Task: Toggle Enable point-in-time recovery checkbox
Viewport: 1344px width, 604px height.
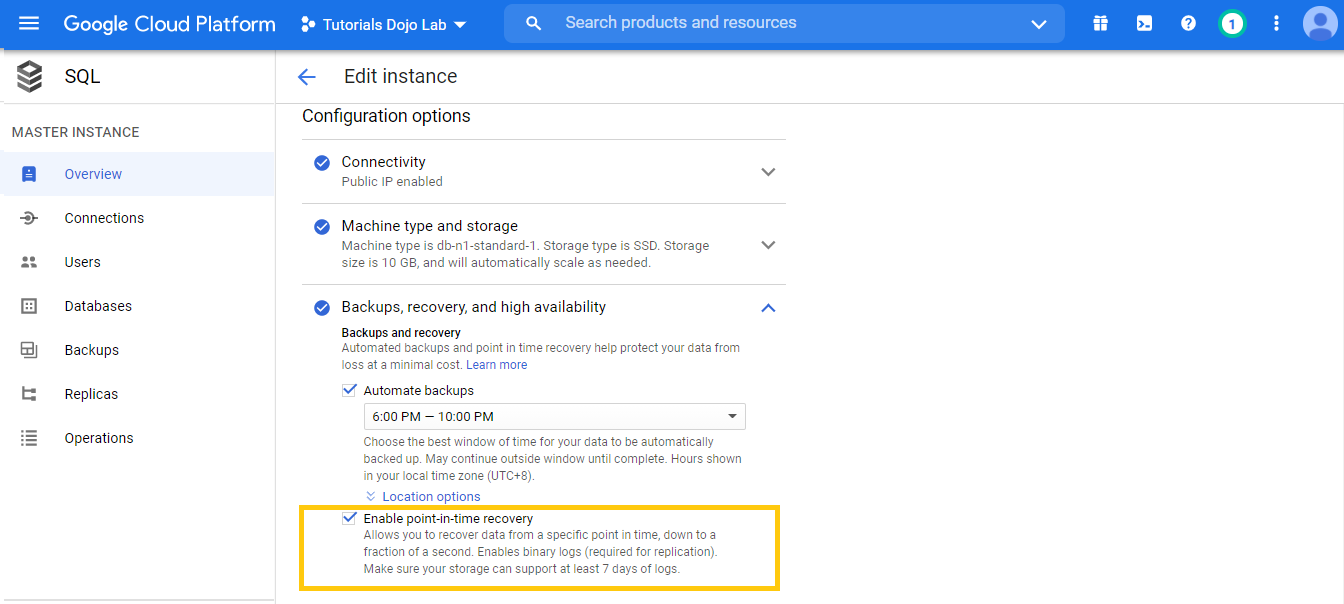Action: coord(349,519)
